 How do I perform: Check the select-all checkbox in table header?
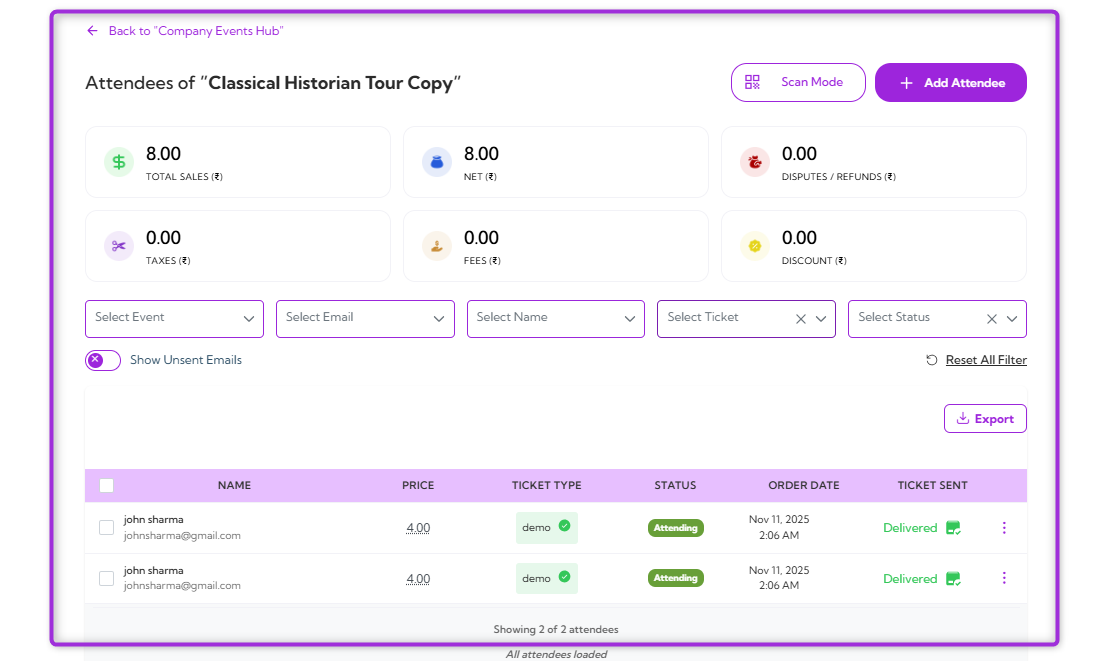(106, 485)
